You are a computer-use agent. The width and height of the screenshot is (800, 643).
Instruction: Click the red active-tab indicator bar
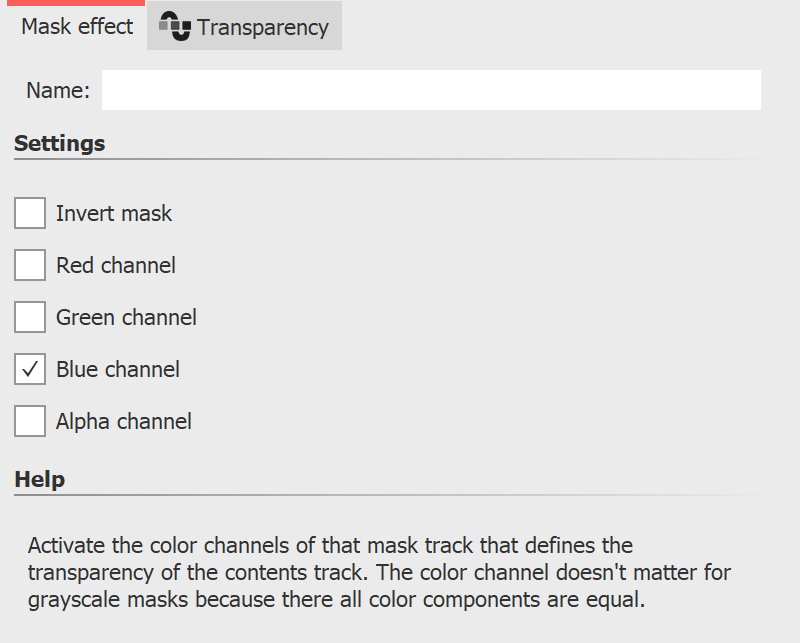coord(75,4)
